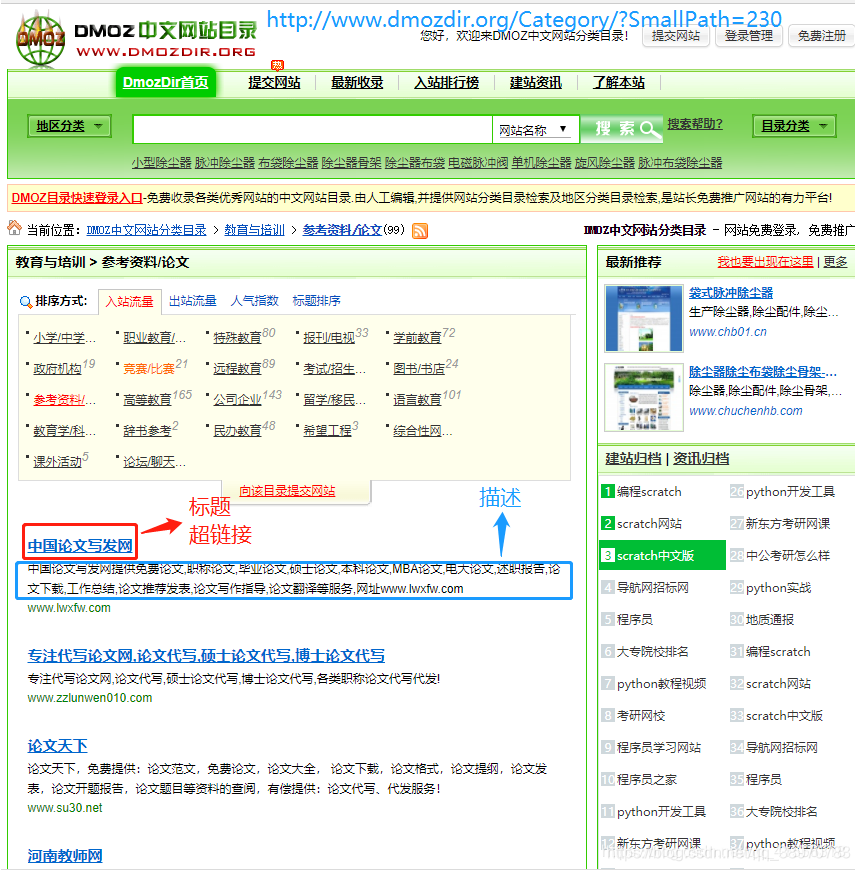This screenshot has height=871, width=860.
Task: Open the 建站归档 heading link
Action: pyautogui.click(x=633, y=459)
